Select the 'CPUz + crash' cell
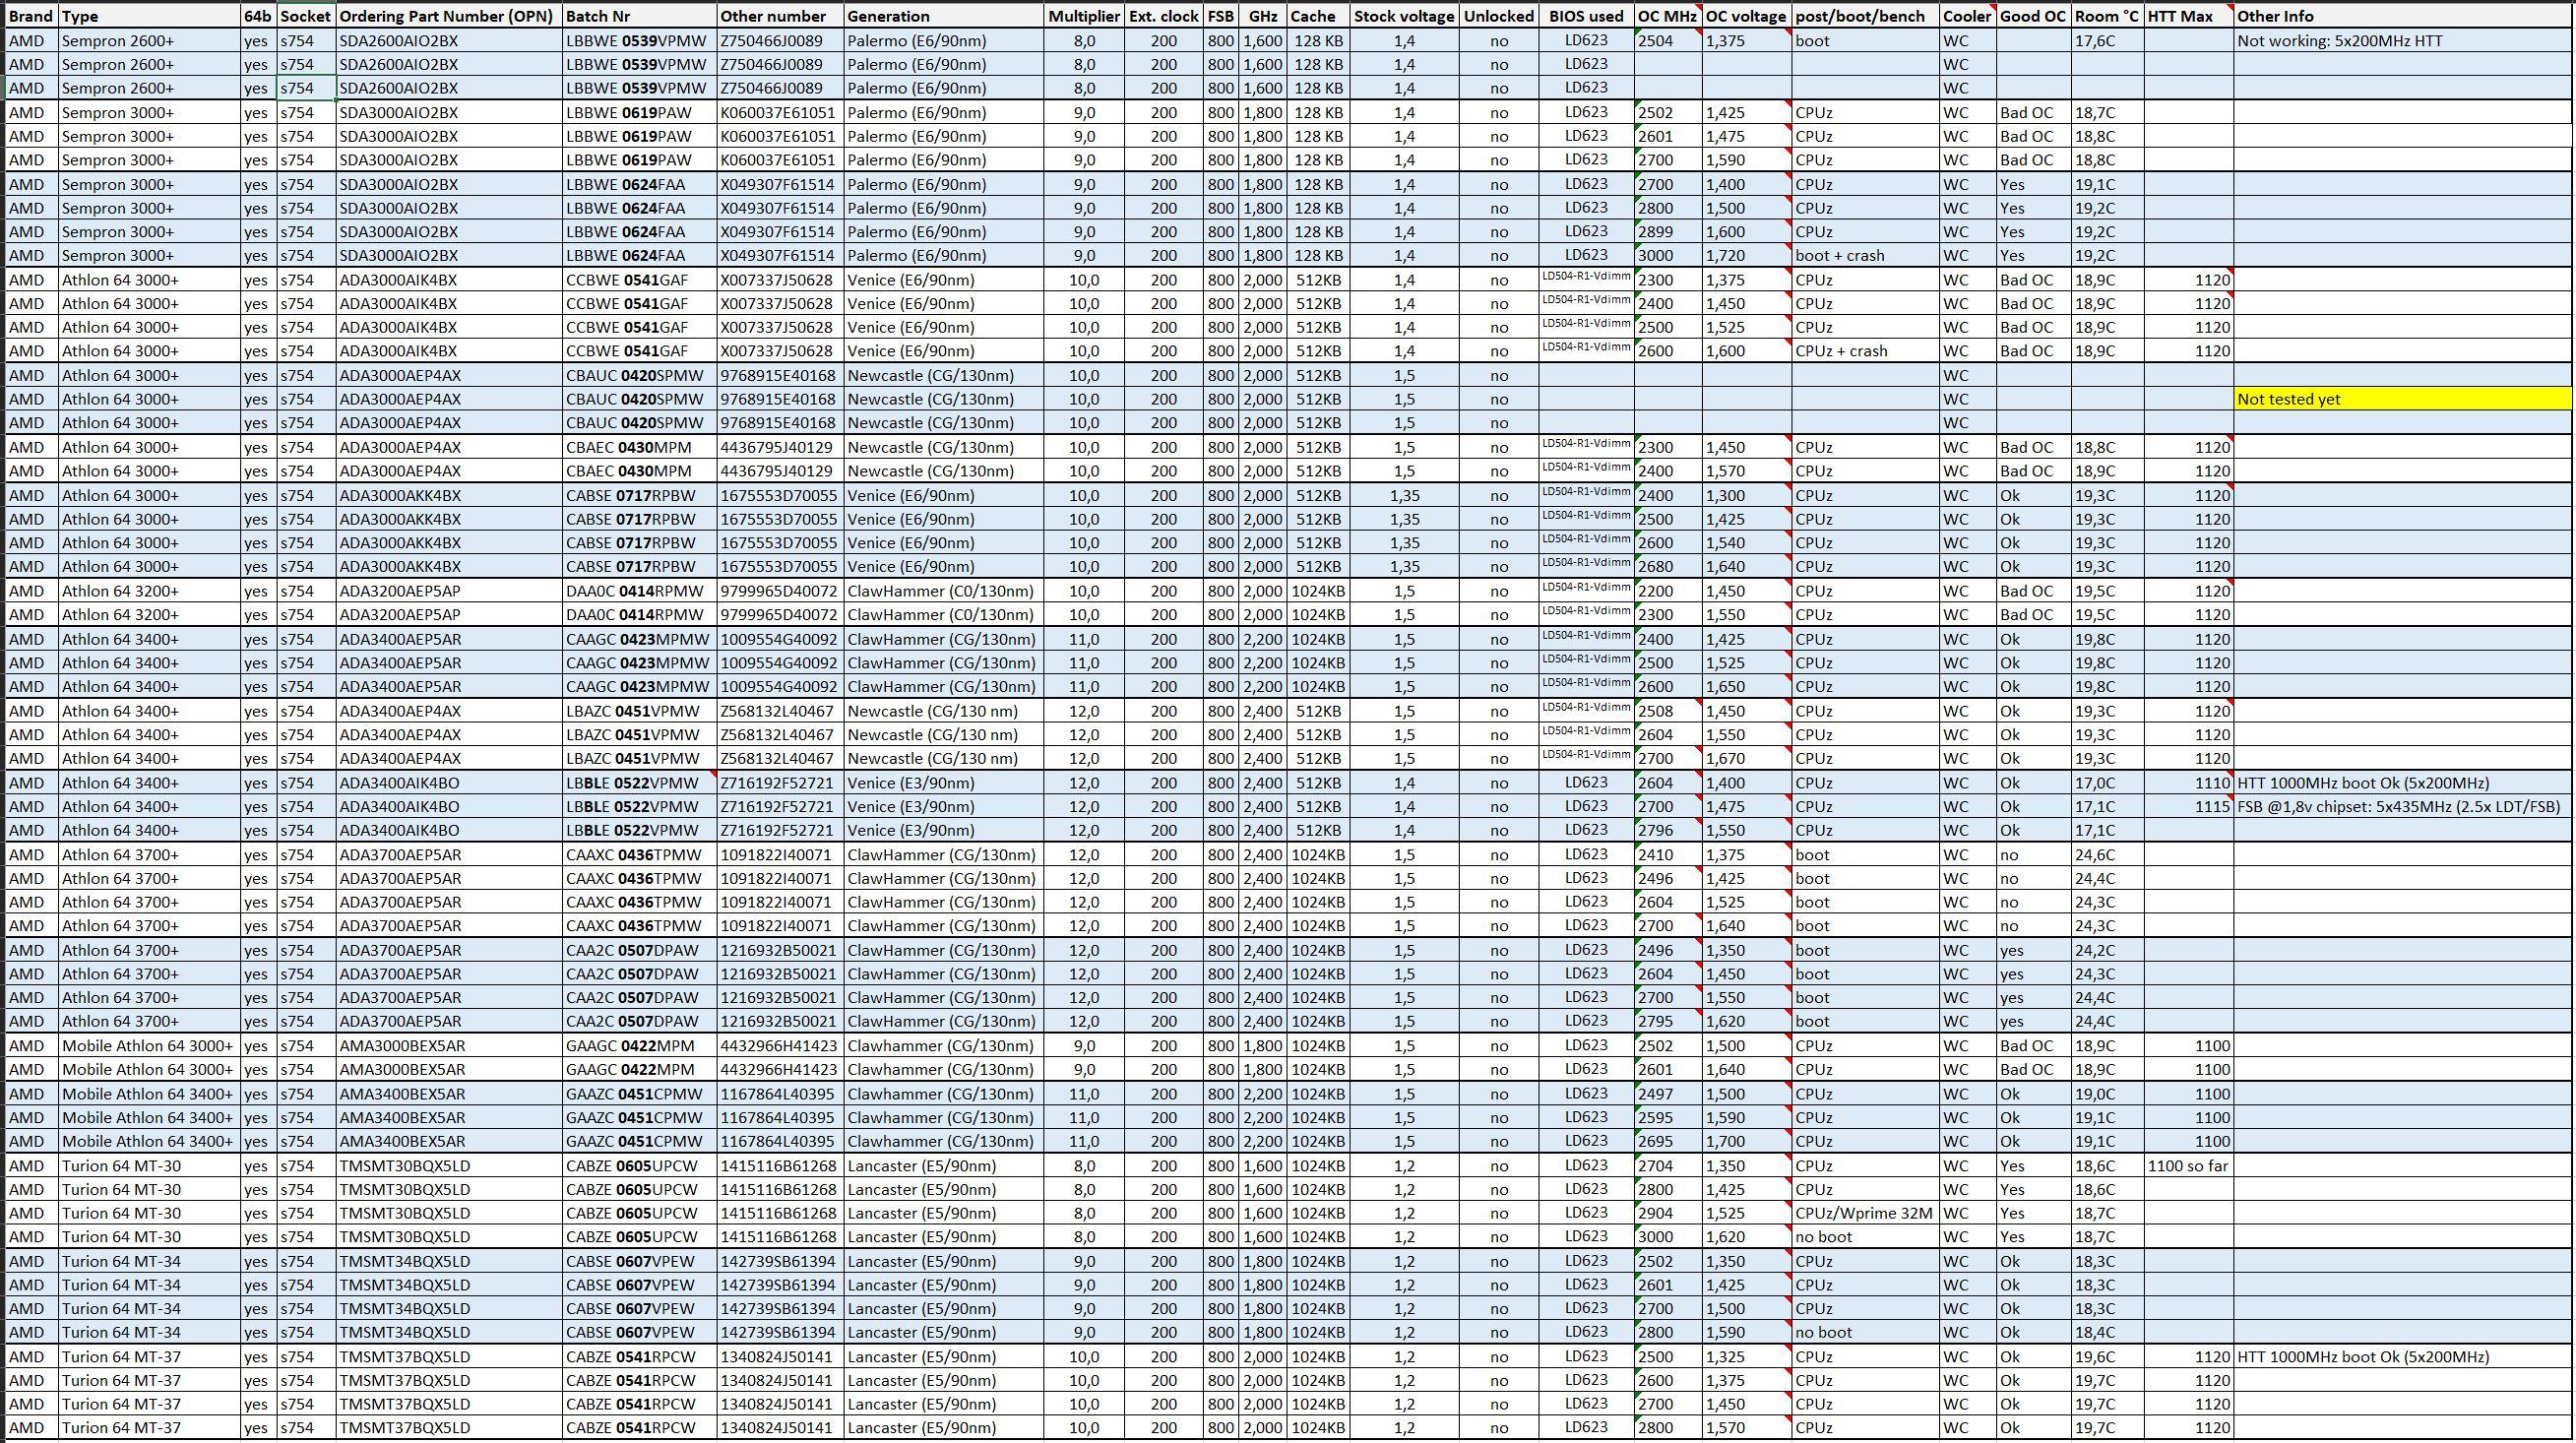This screenshot has height=1443, width=2576. coord(1865,351)
